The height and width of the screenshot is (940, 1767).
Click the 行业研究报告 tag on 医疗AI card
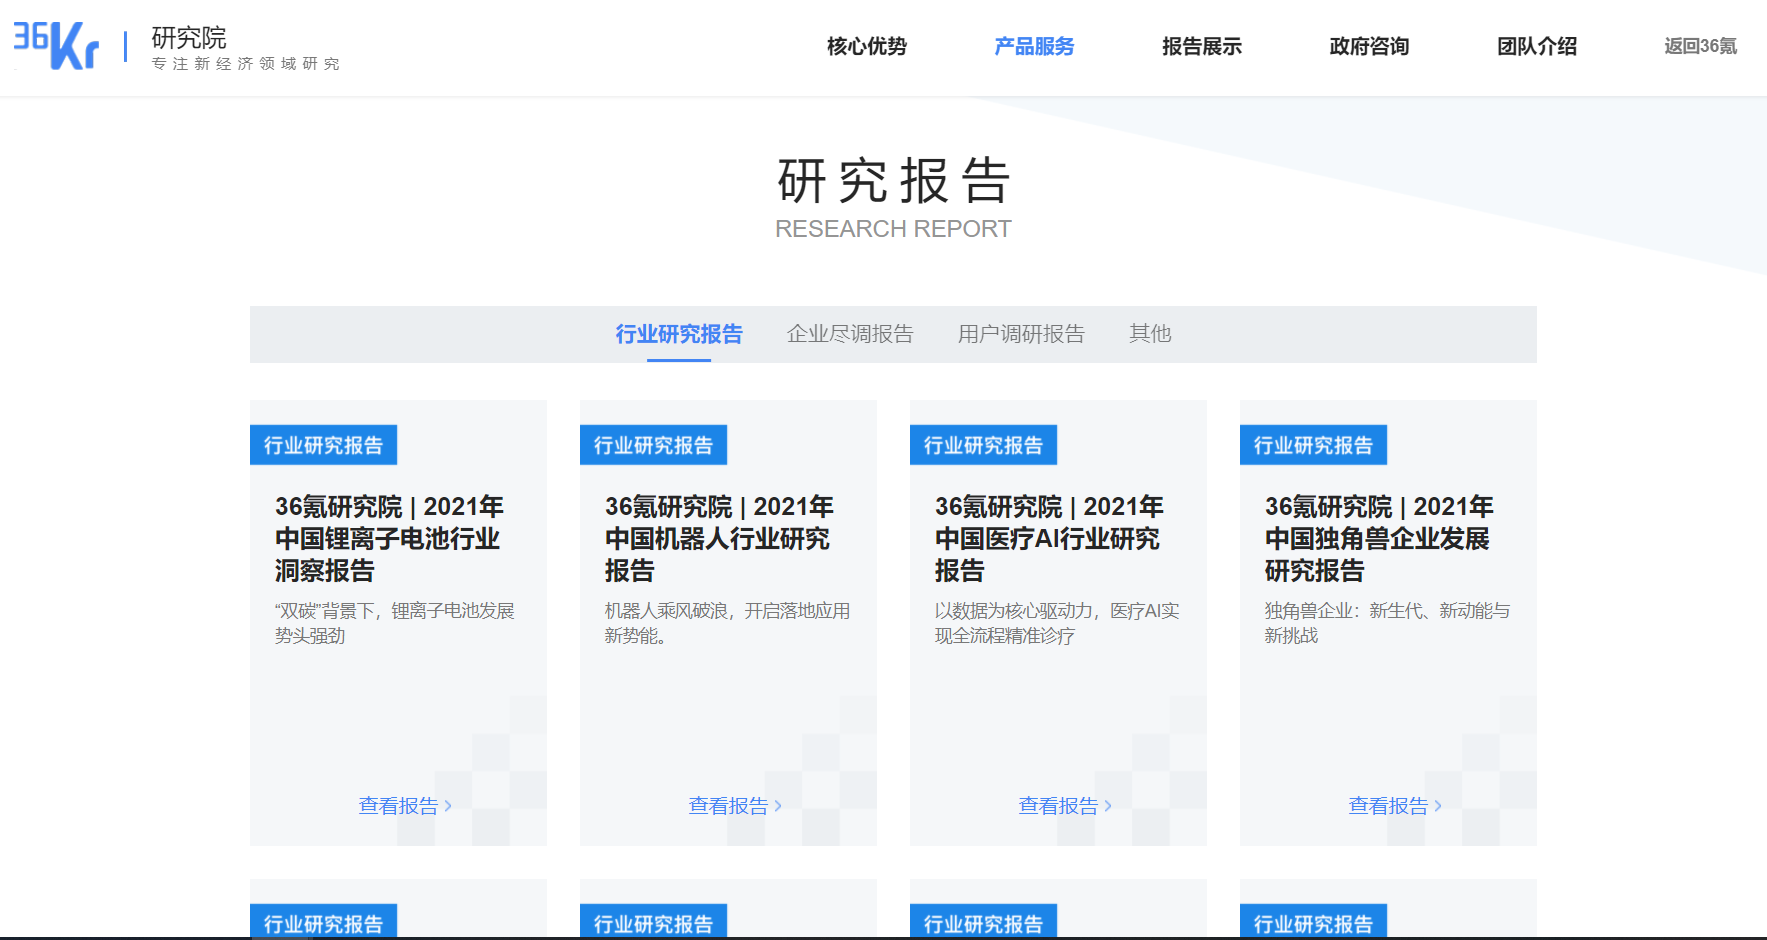pos(983,445)
